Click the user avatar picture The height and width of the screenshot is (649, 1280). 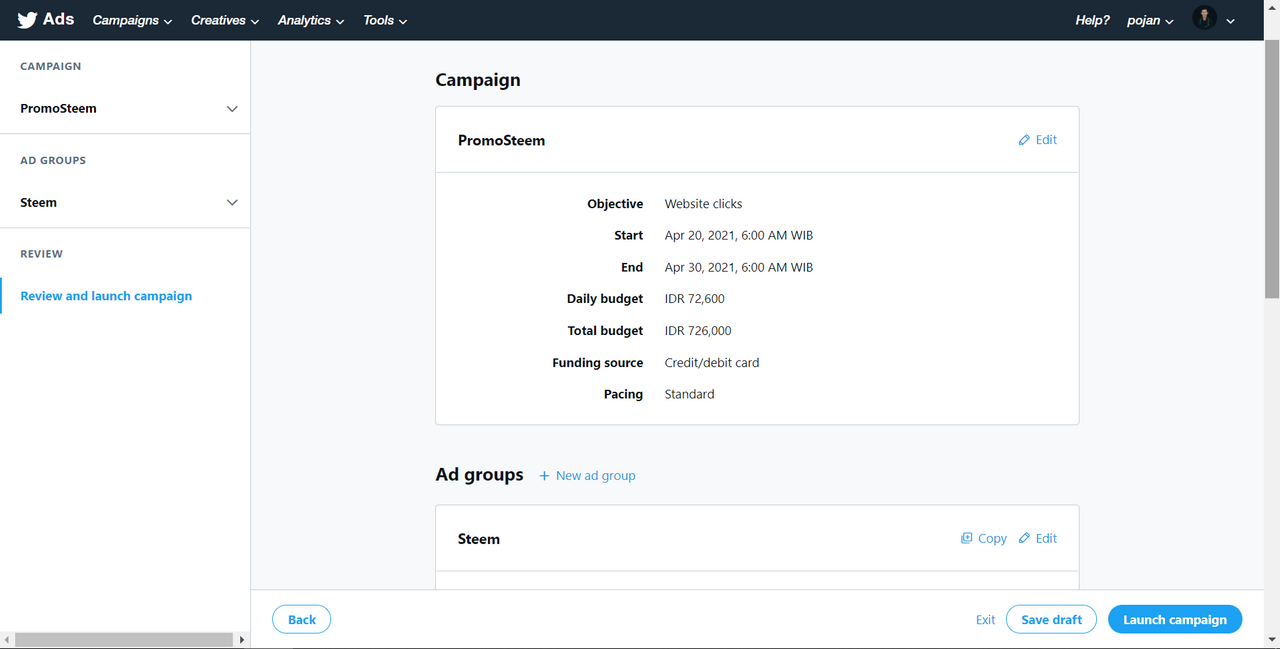point(1204,19)
